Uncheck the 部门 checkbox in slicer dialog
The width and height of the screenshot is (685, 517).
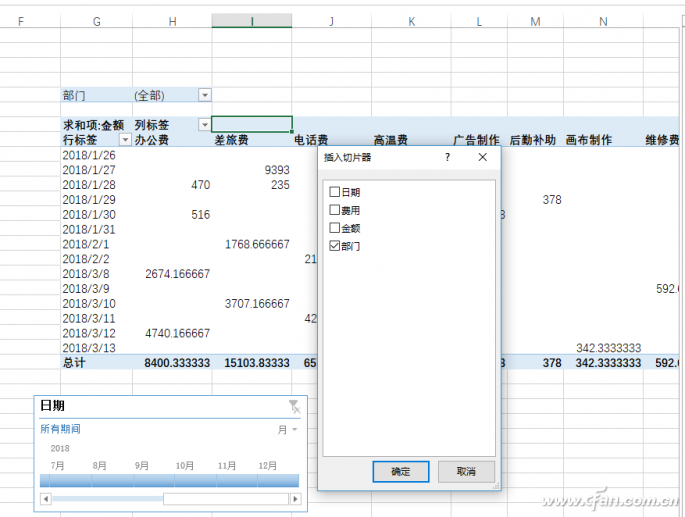click(335, 246)
